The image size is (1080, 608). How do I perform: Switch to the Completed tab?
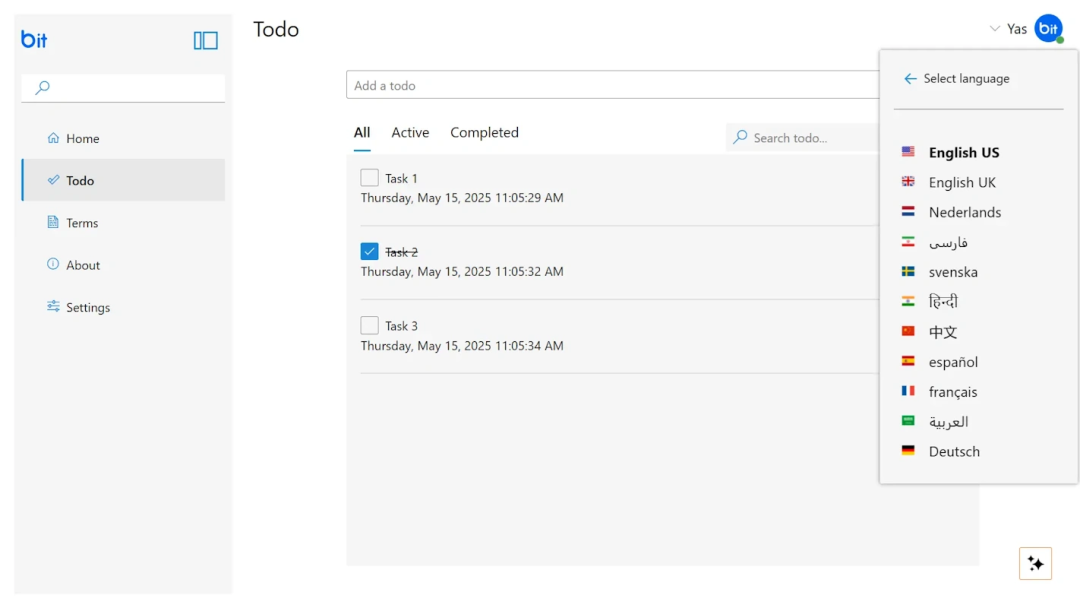[484, 132]
